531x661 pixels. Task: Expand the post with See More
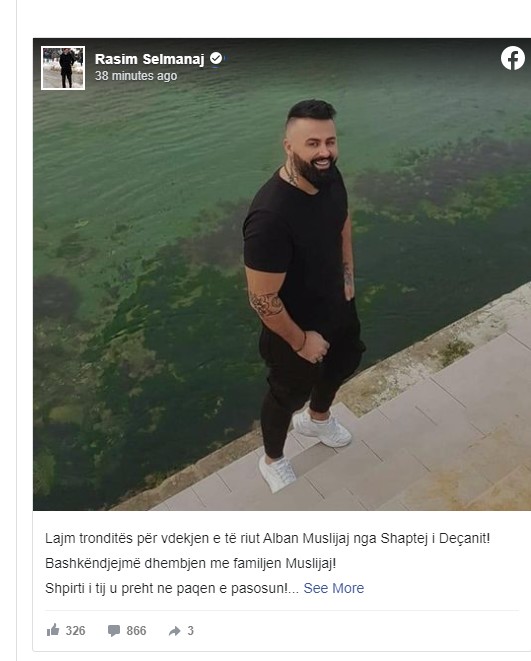[333, 588]
